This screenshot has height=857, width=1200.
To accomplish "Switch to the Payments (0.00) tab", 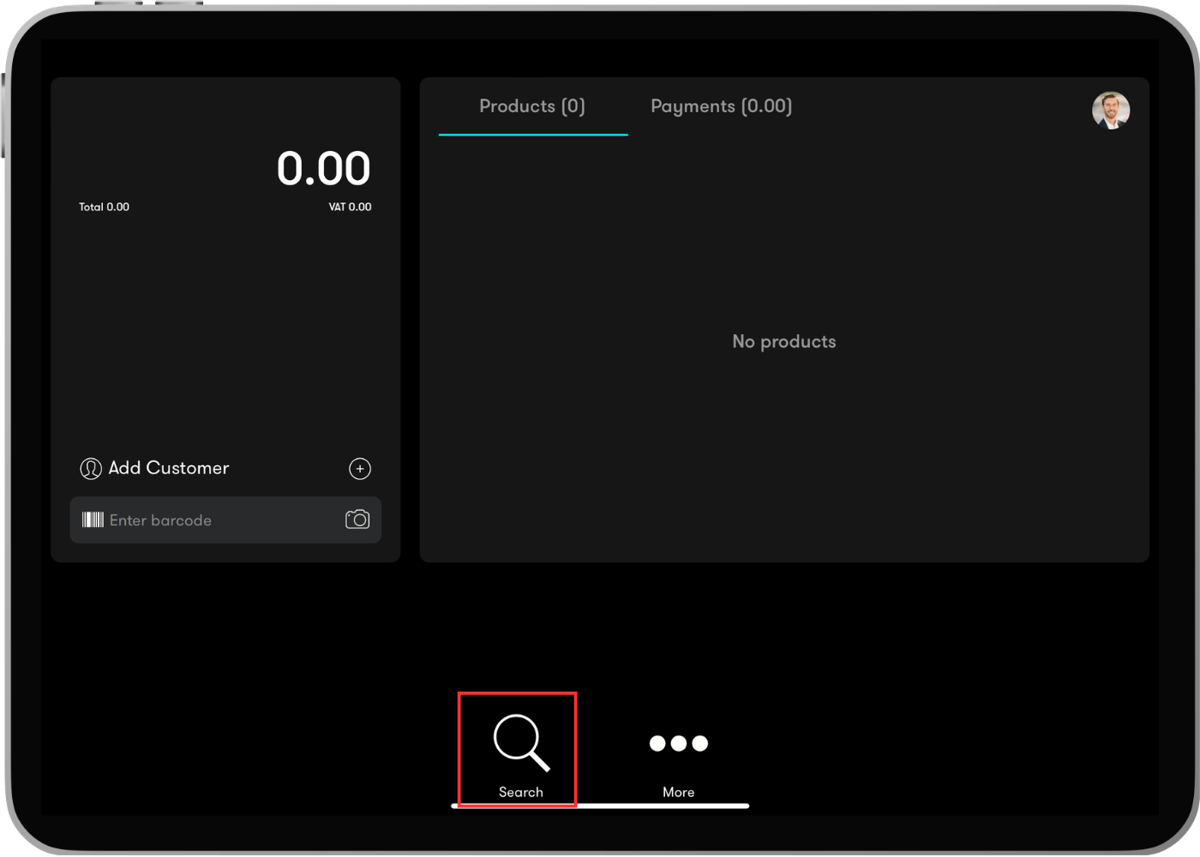I will coord(721,106).
